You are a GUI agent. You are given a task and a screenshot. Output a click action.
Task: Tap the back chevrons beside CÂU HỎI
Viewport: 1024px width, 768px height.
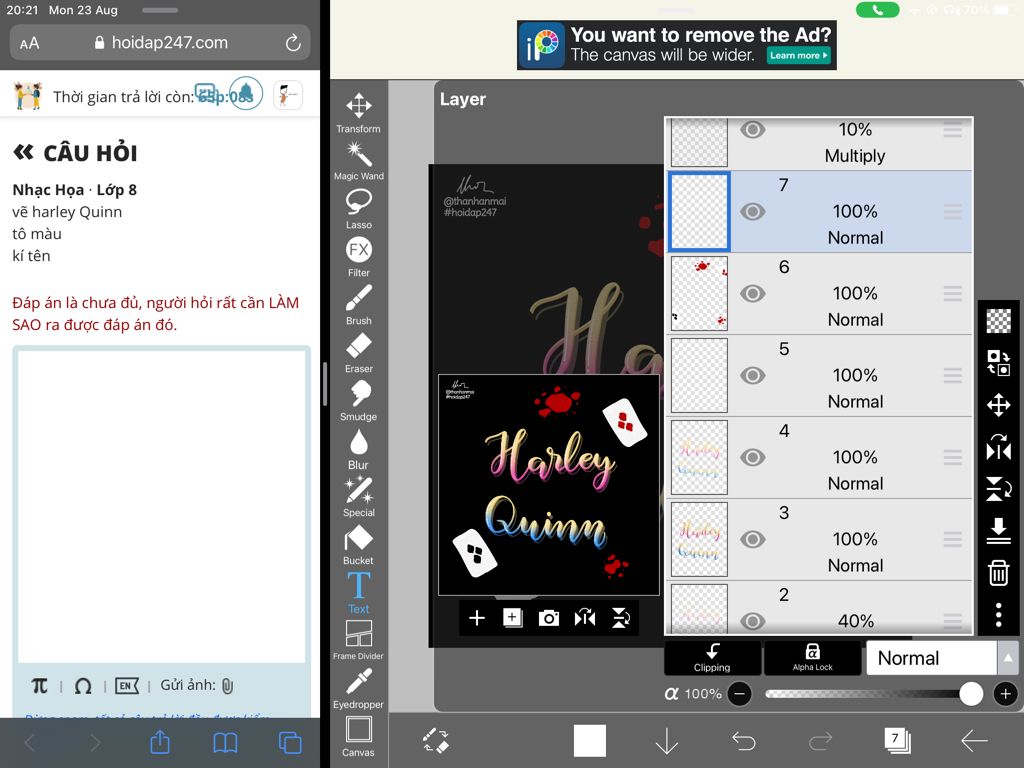(23, 153)
